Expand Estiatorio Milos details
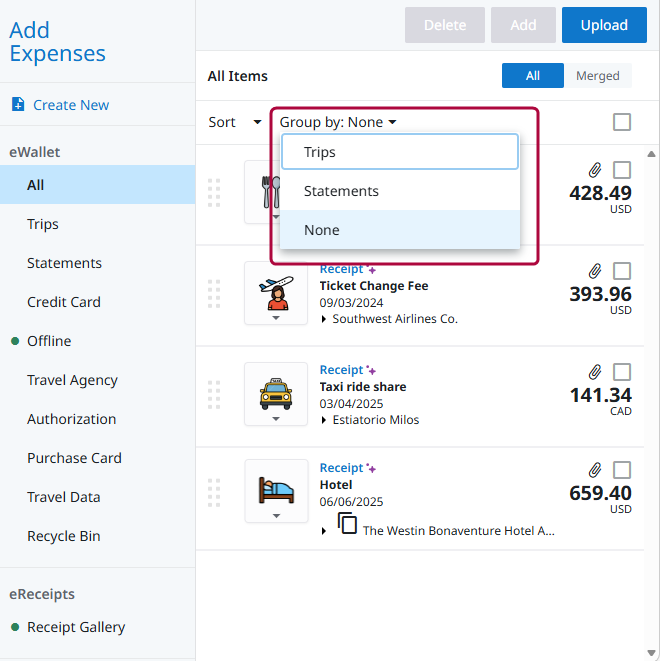The height and width of the screenshot is (661, 660). click(x=324, y=420)
